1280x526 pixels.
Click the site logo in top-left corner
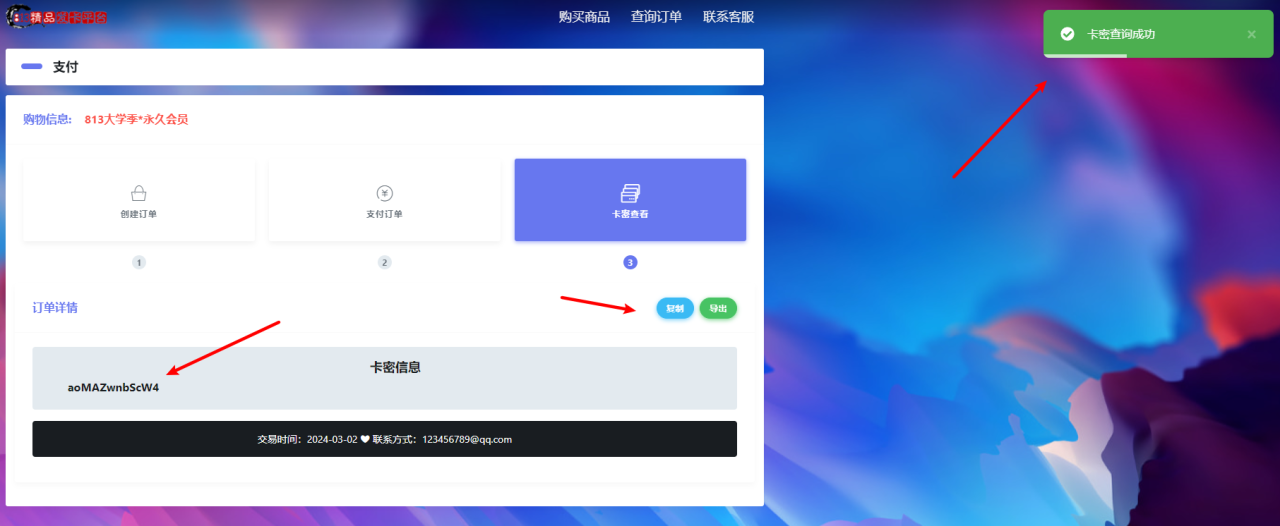pyautogui.click(x=56, y=17)
